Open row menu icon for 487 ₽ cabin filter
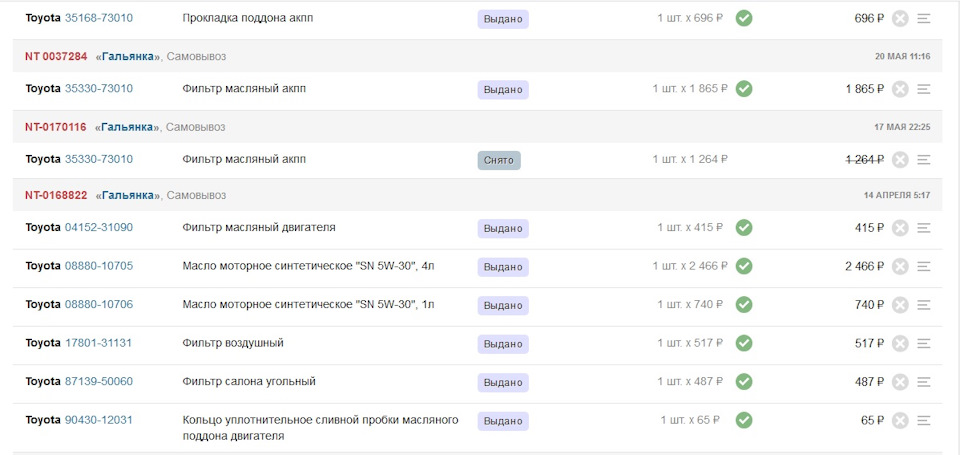 924,382
